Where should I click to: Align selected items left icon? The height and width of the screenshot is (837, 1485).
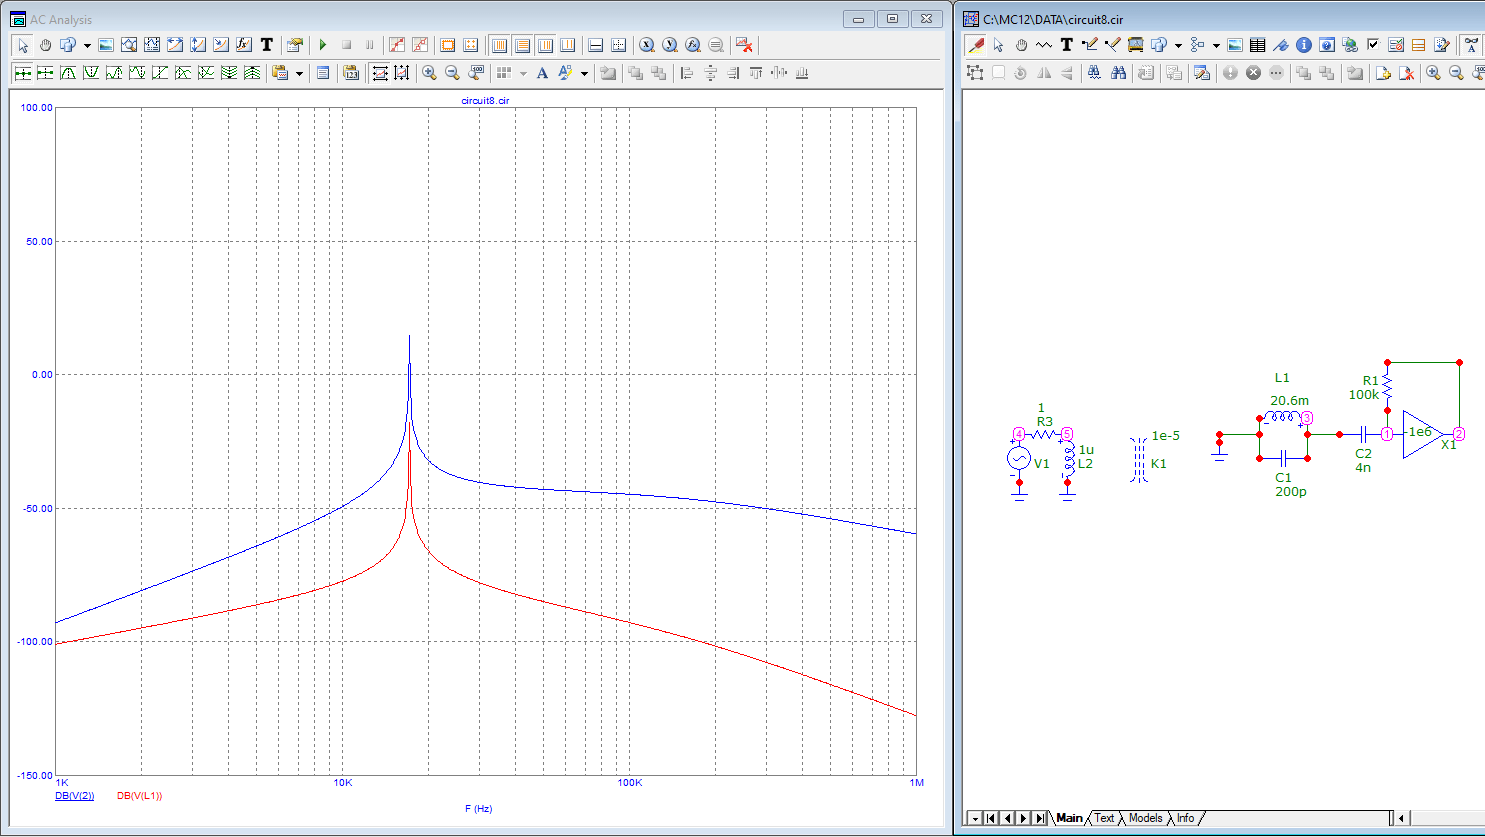click(x=686, y=73)
